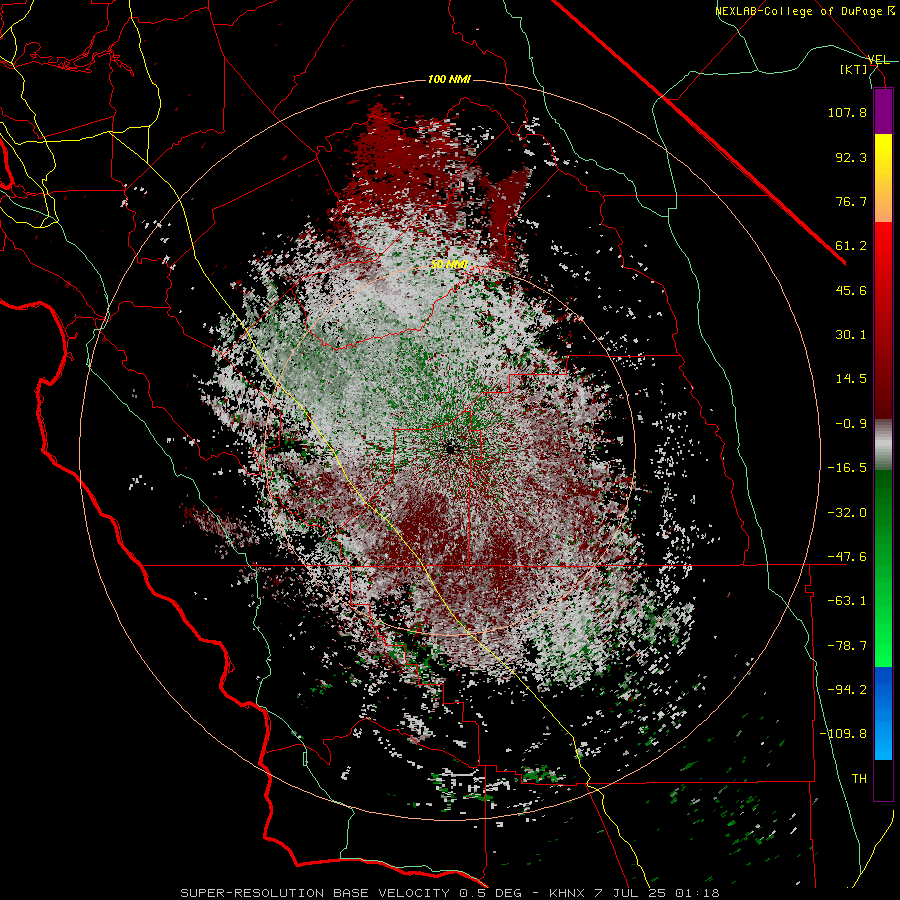
Task: Click the radar site center dot
Action: point(449,448)
